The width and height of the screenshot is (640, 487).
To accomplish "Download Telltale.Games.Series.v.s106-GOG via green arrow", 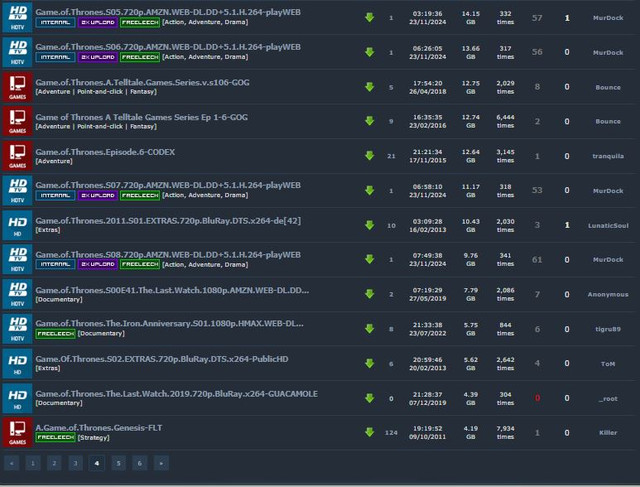I will [x=369, y=87].
